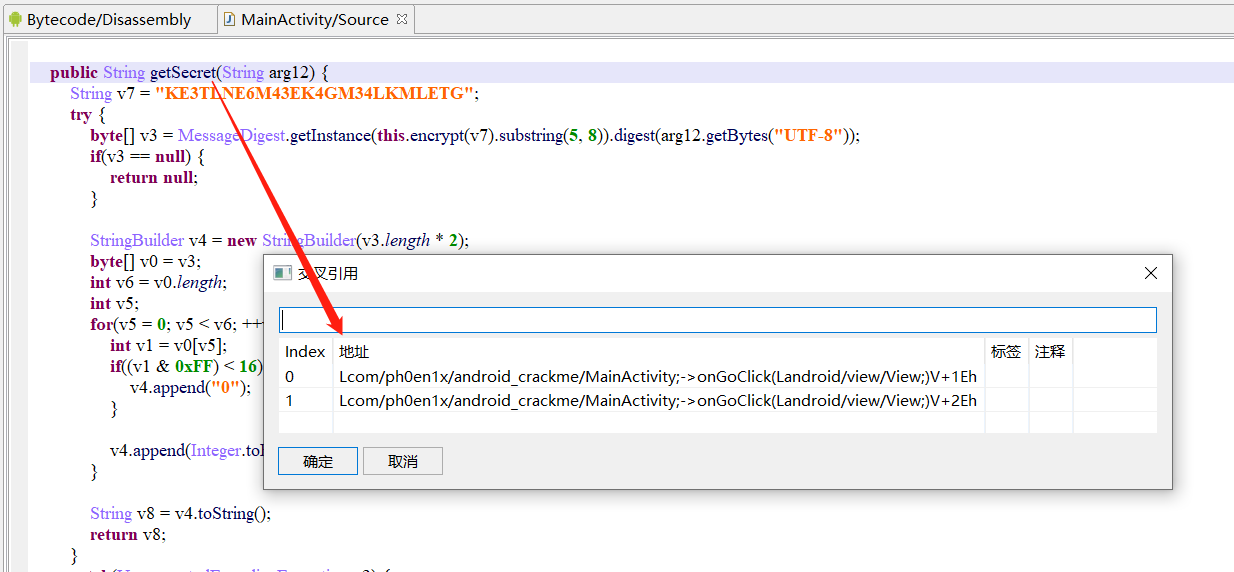Viewport: 1234px width, 572px height.
Task: Switch to the Bytecode/Disassembly tab
Action: tap(107, 19)
